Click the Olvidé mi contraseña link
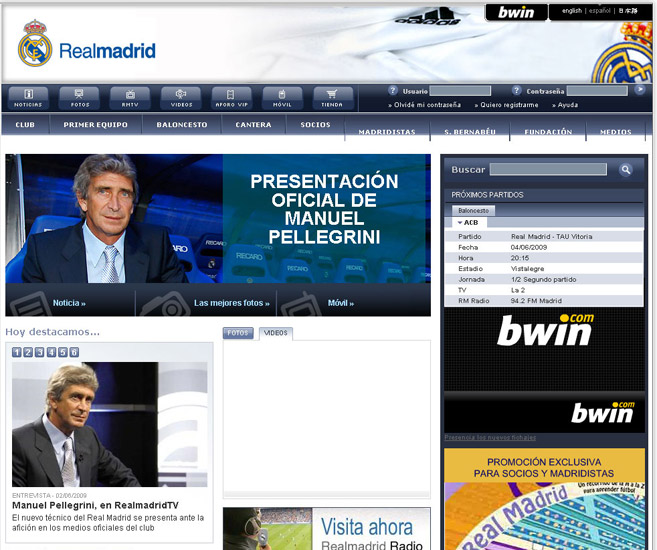 coord(427,105)
